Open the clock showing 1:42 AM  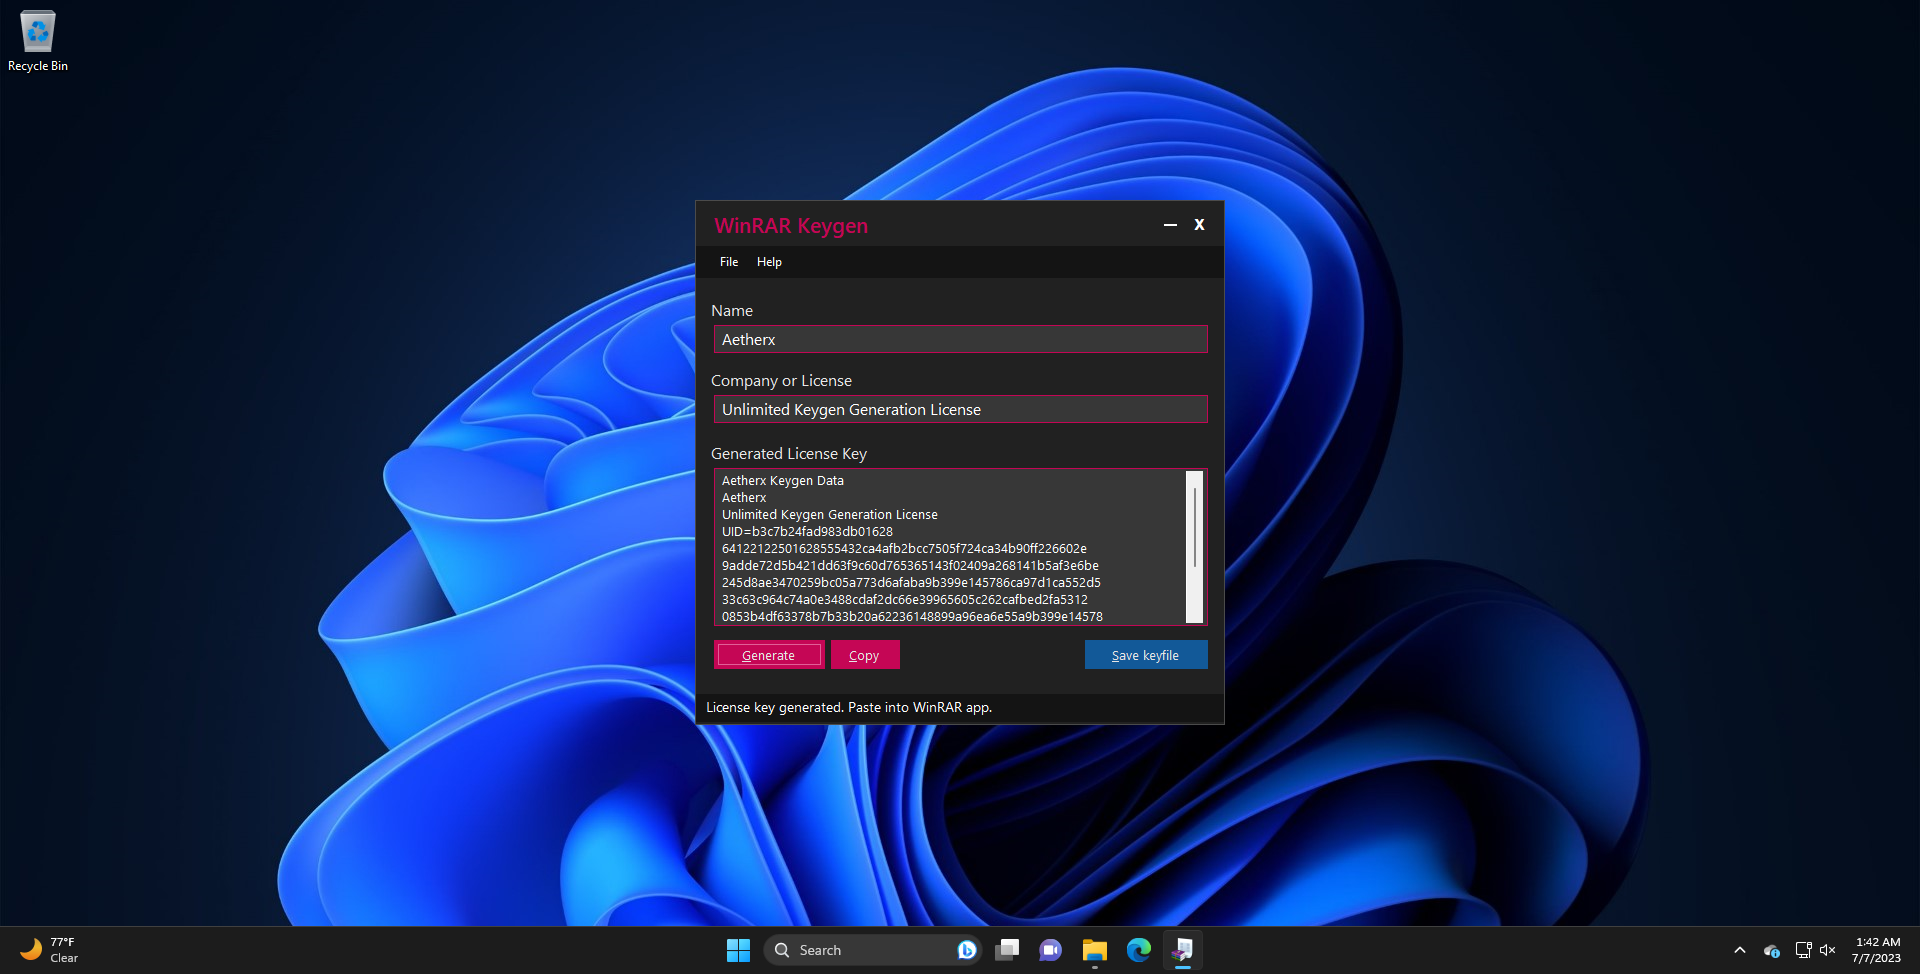[x=1877, y=950]
